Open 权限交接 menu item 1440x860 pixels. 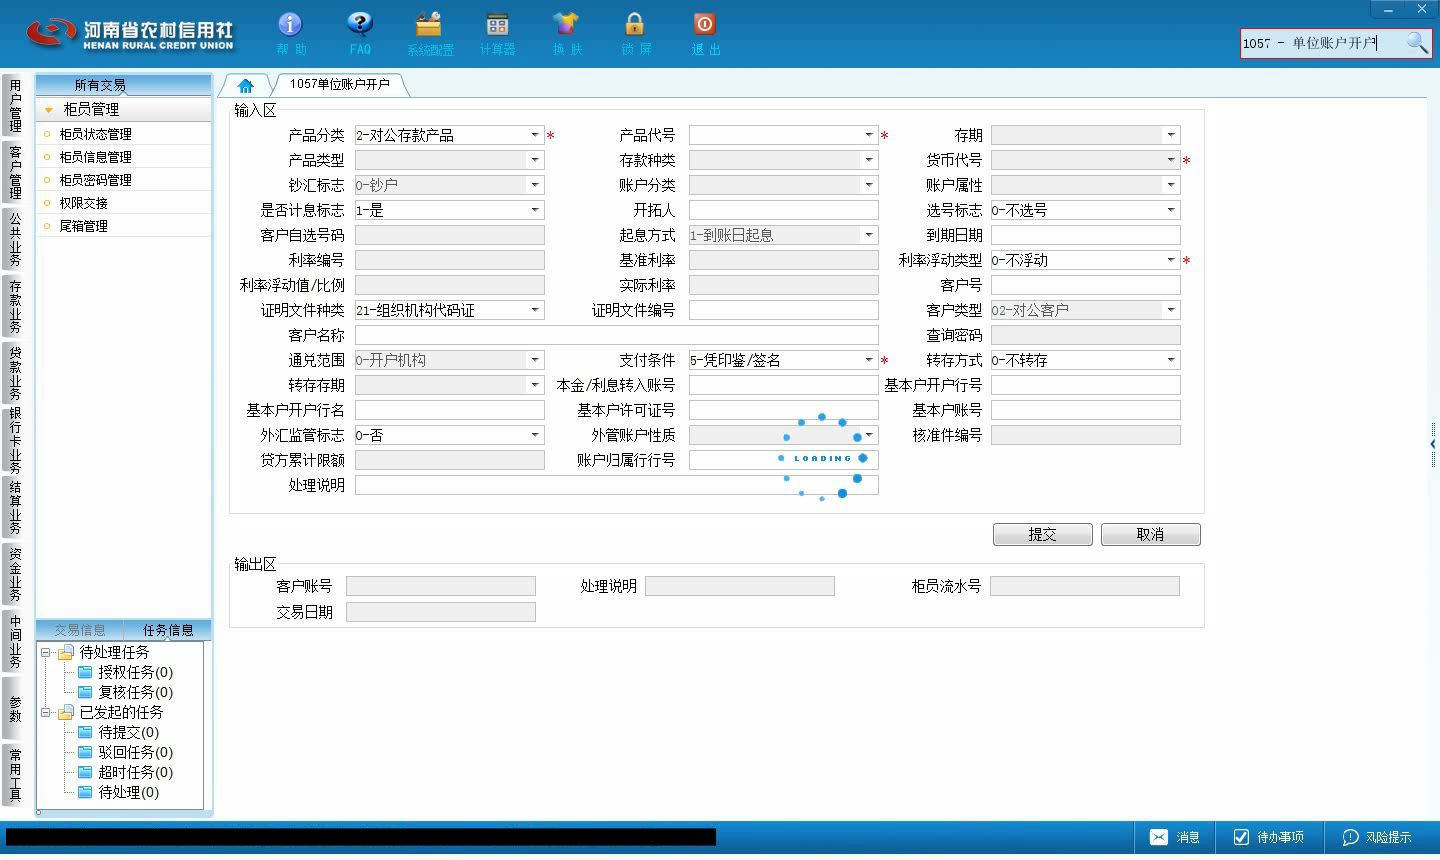point(83,203)
